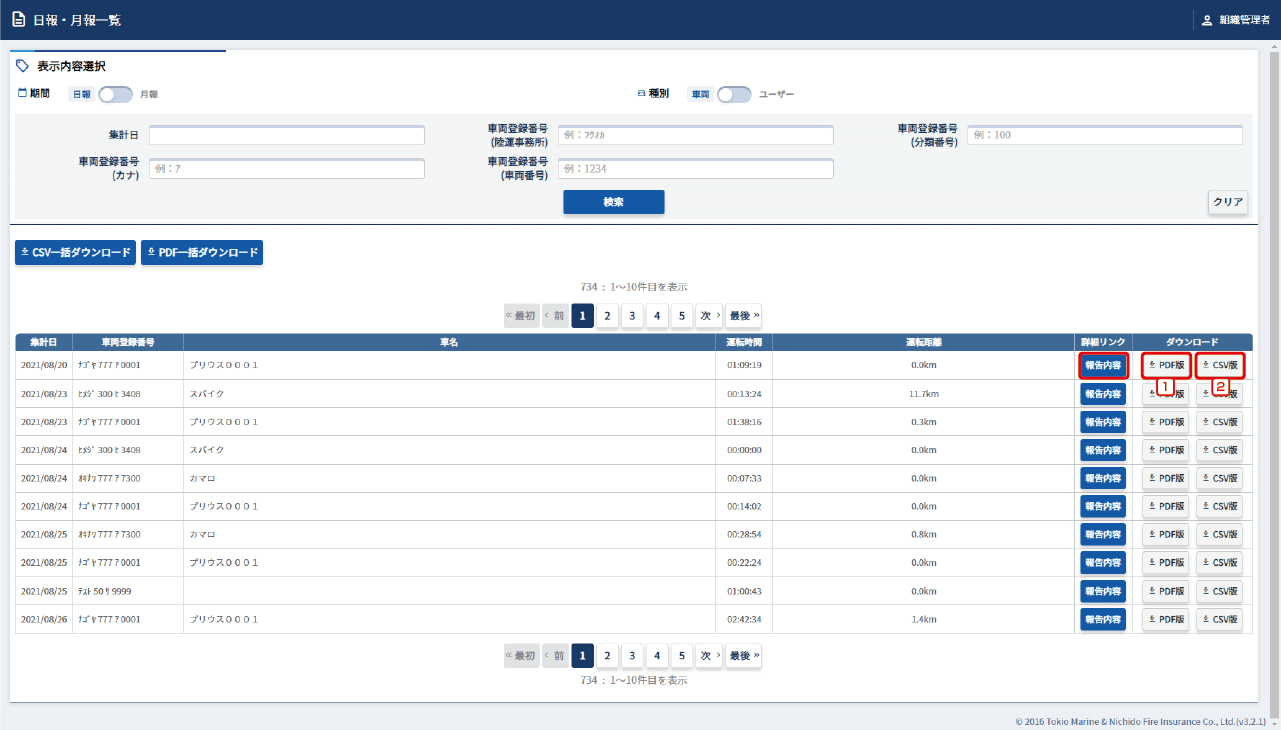Click the vehicle icon next to 種別
This screenshot has height=730, width=1281.
point(642,93)
